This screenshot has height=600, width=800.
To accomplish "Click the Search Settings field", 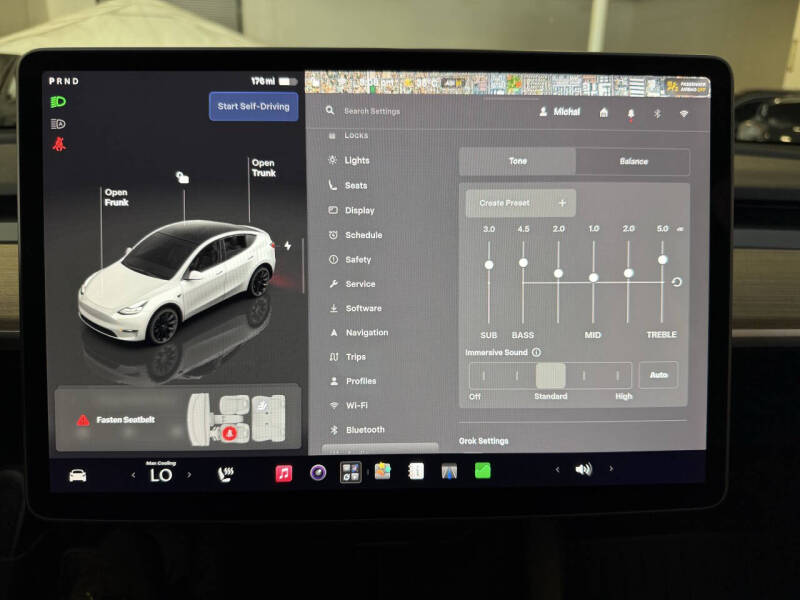I will pos(371,111).
